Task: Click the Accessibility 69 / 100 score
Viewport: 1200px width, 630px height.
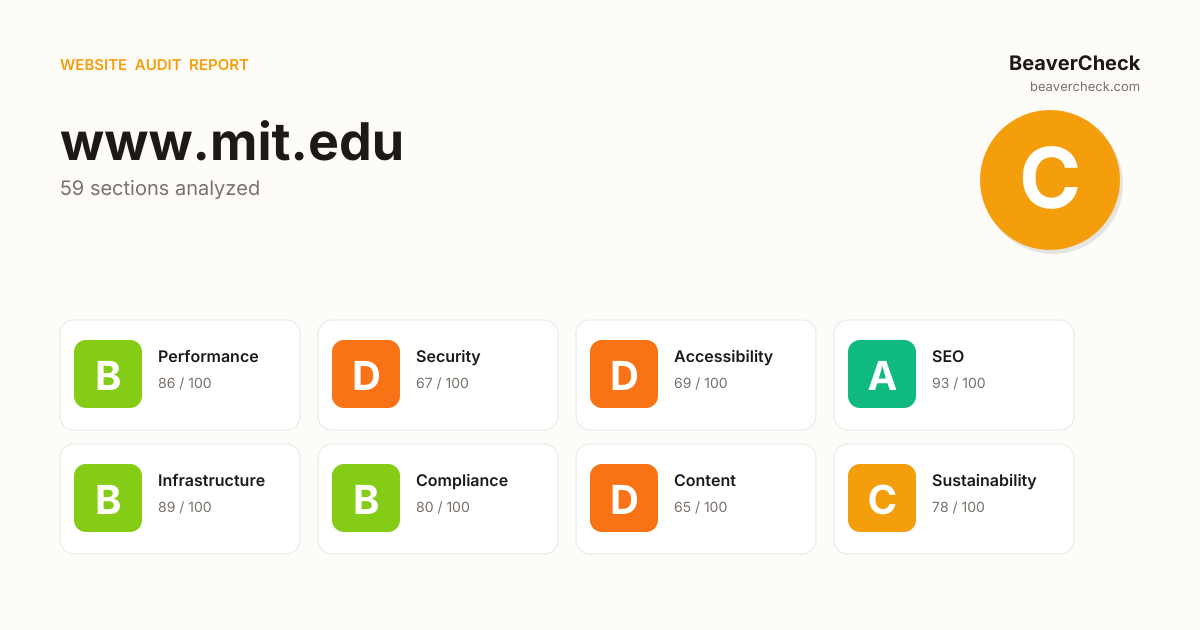Action: point(701,383)
